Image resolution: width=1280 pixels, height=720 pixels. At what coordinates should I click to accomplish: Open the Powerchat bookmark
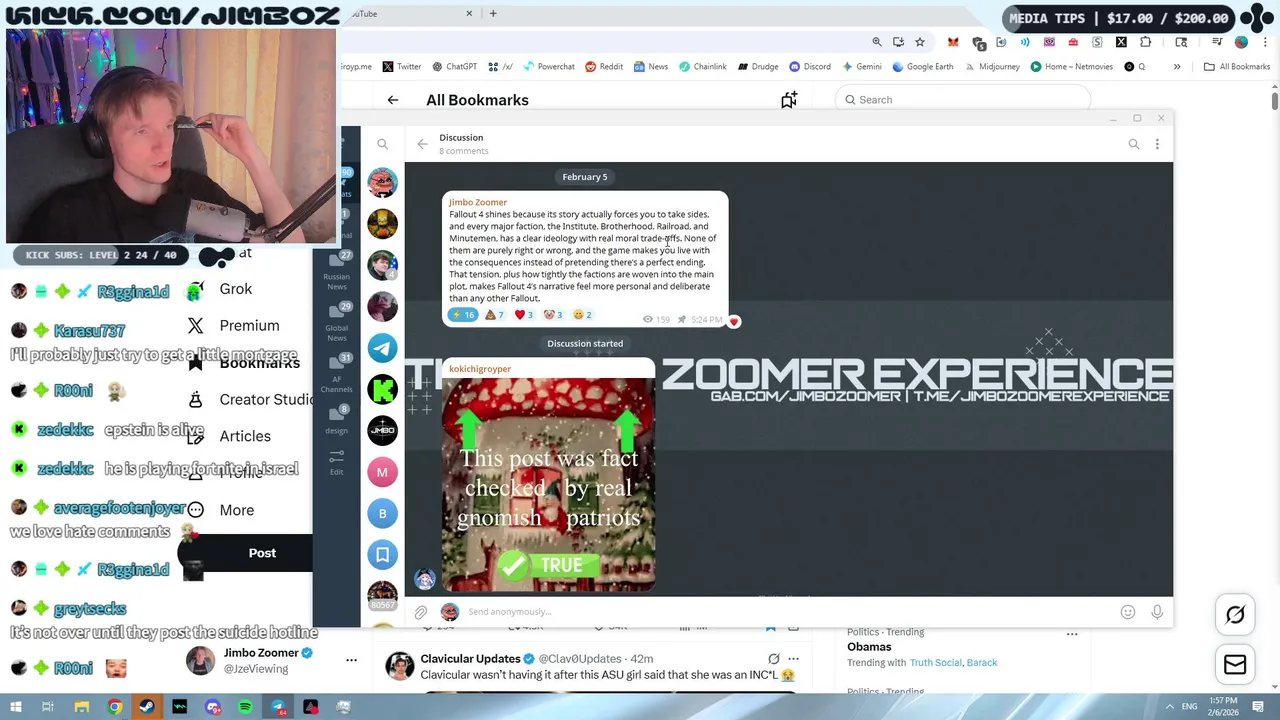tap(549, 67)
